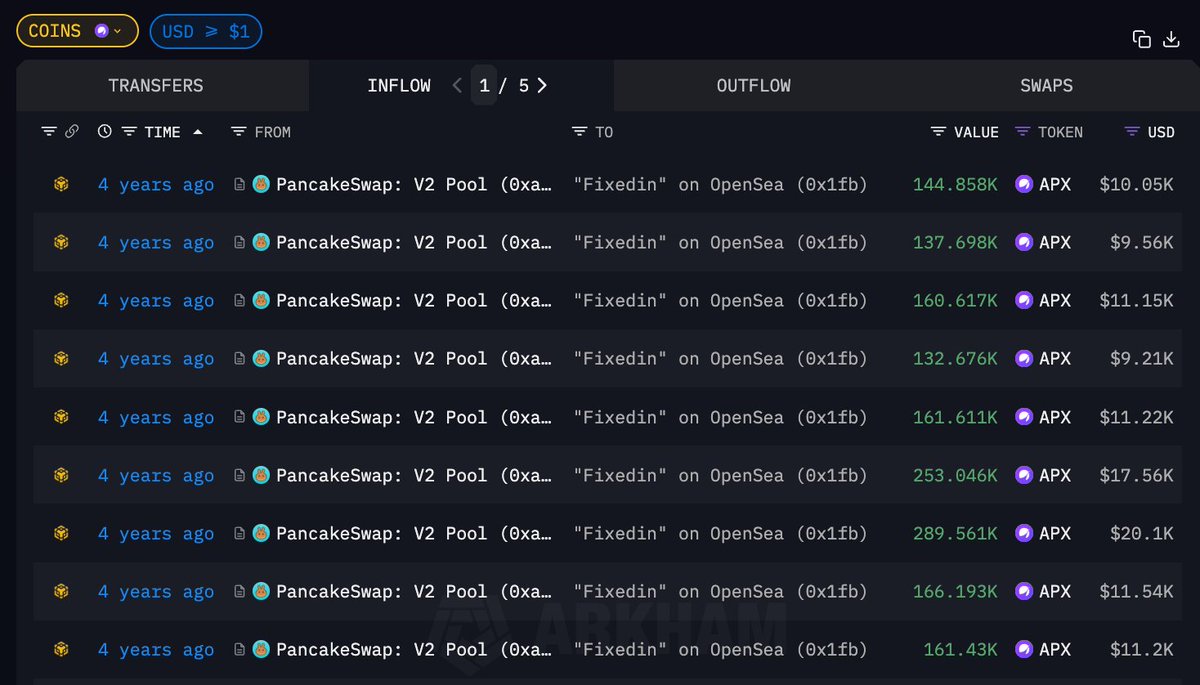
Task: Open the TO column filter icon
Action: [579, 132]
